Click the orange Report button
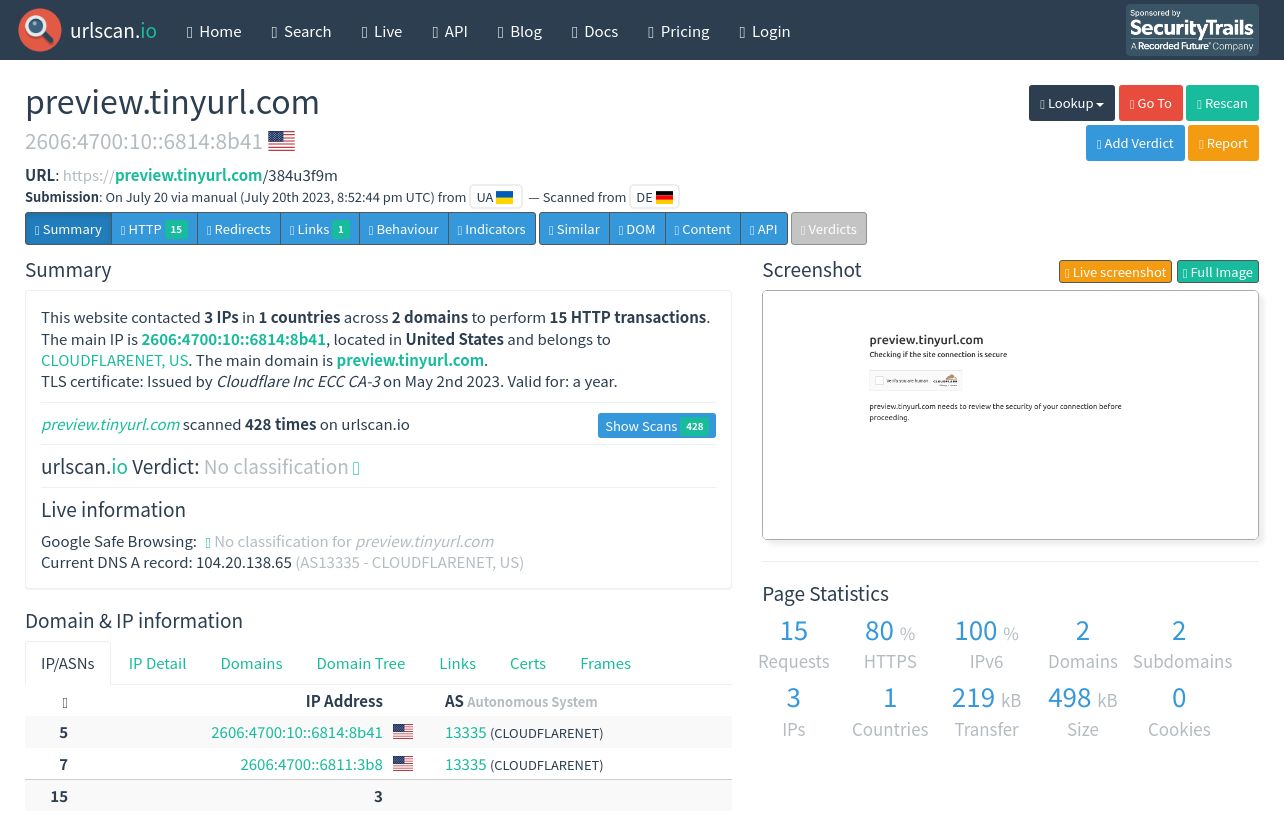 point(1223,143)
